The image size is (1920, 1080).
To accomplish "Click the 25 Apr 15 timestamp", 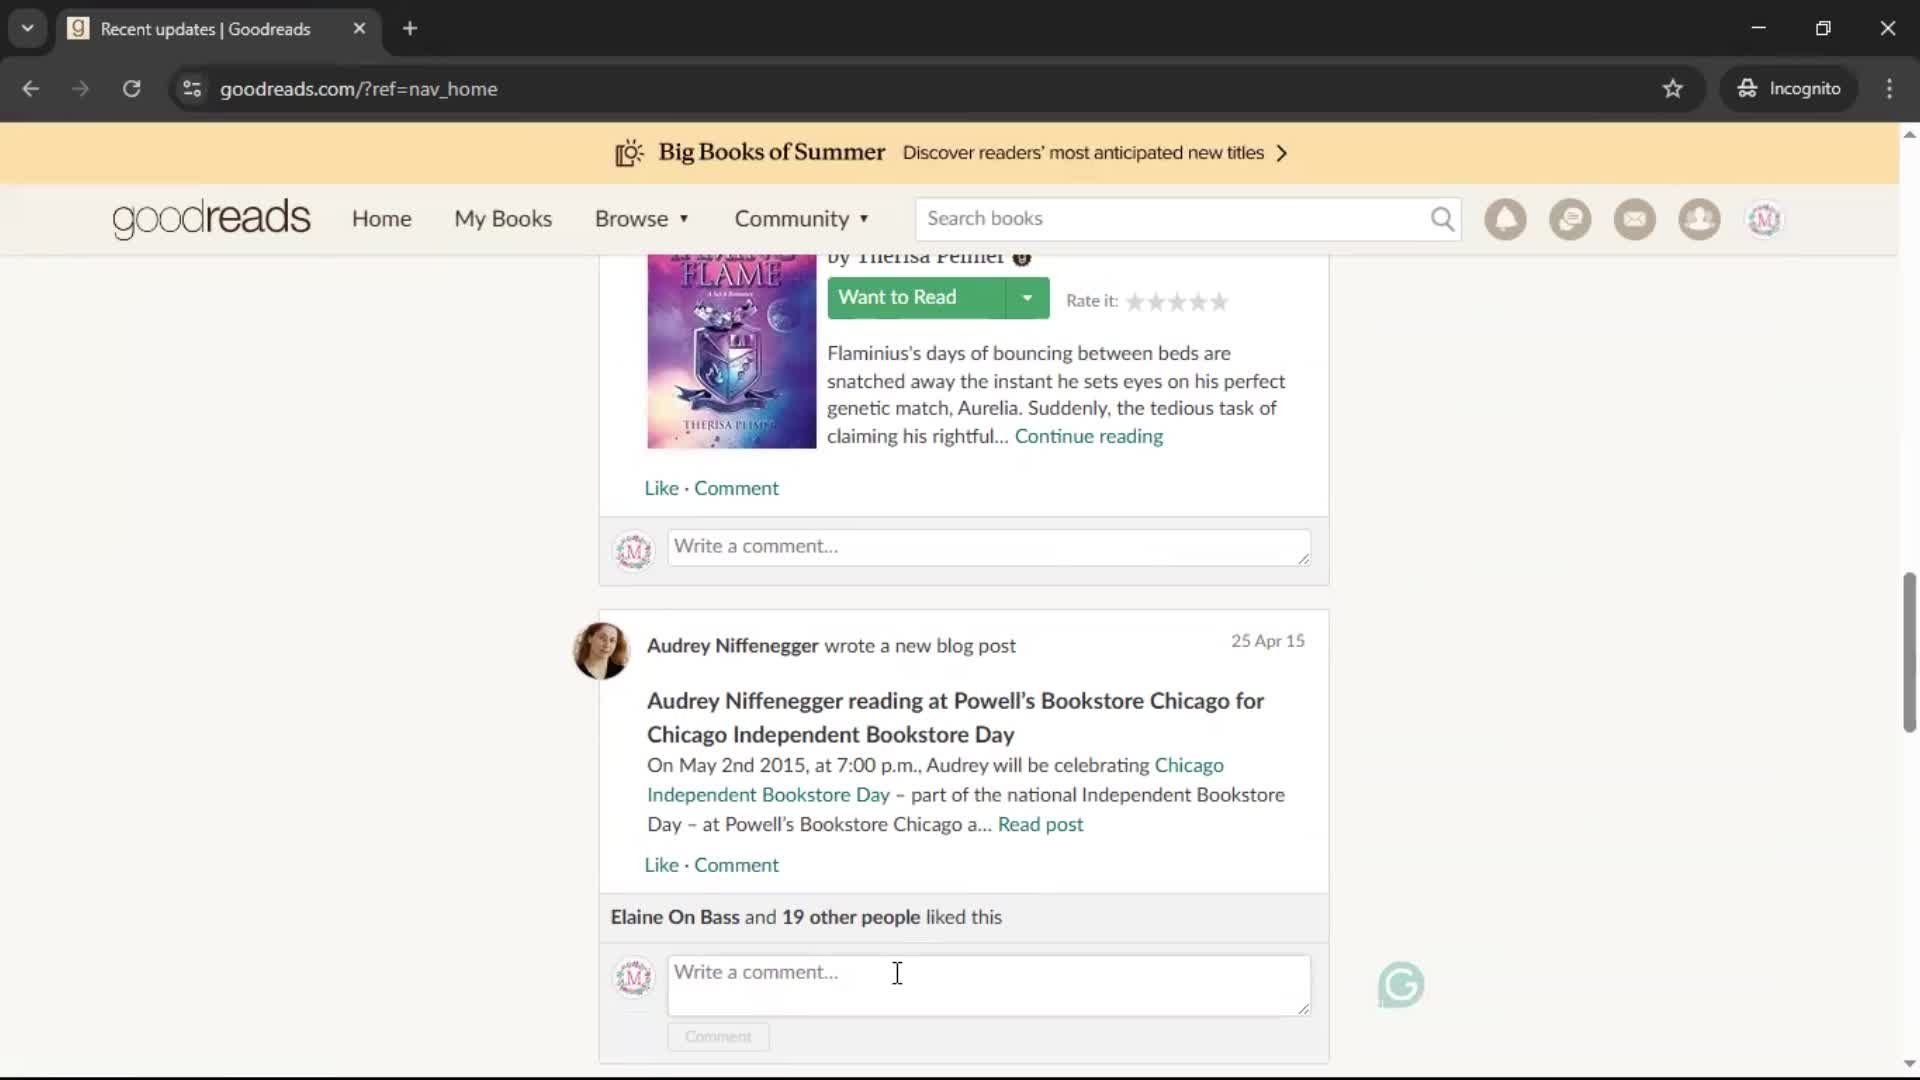I will (x=1267, y=641).
